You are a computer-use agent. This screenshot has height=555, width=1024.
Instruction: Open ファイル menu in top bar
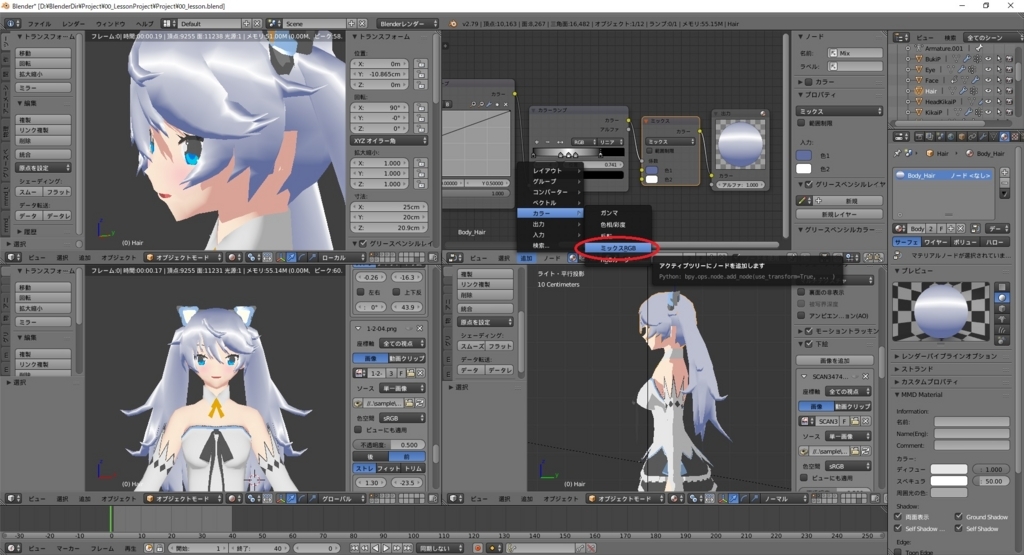[x=39, y=24]
